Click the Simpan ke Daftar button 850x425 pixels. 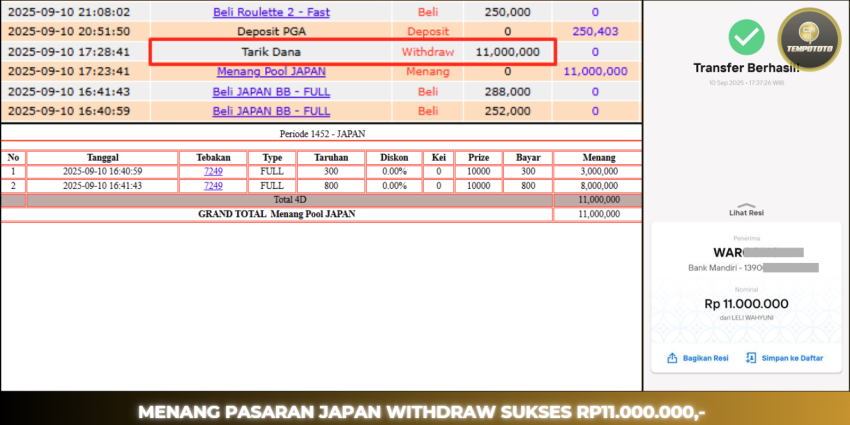click(x=784, y=358)
